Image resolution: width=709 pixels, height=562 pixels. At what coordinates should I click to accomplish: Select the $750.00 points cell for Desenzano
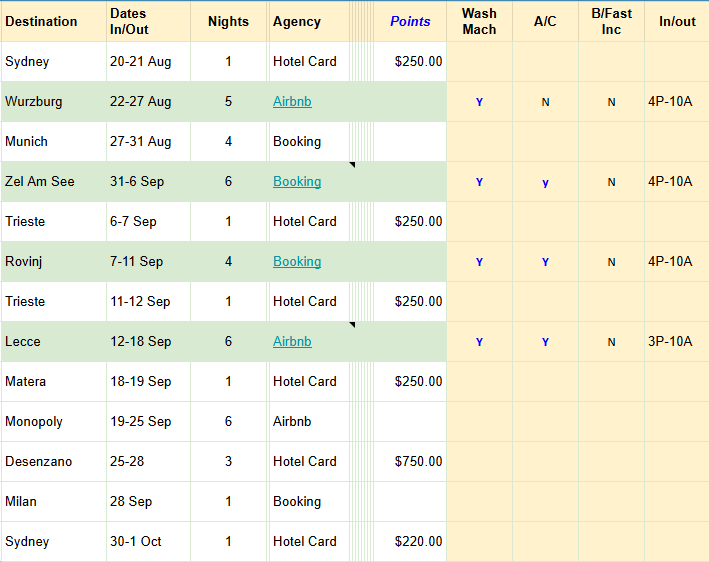click(x=410, y=461)
